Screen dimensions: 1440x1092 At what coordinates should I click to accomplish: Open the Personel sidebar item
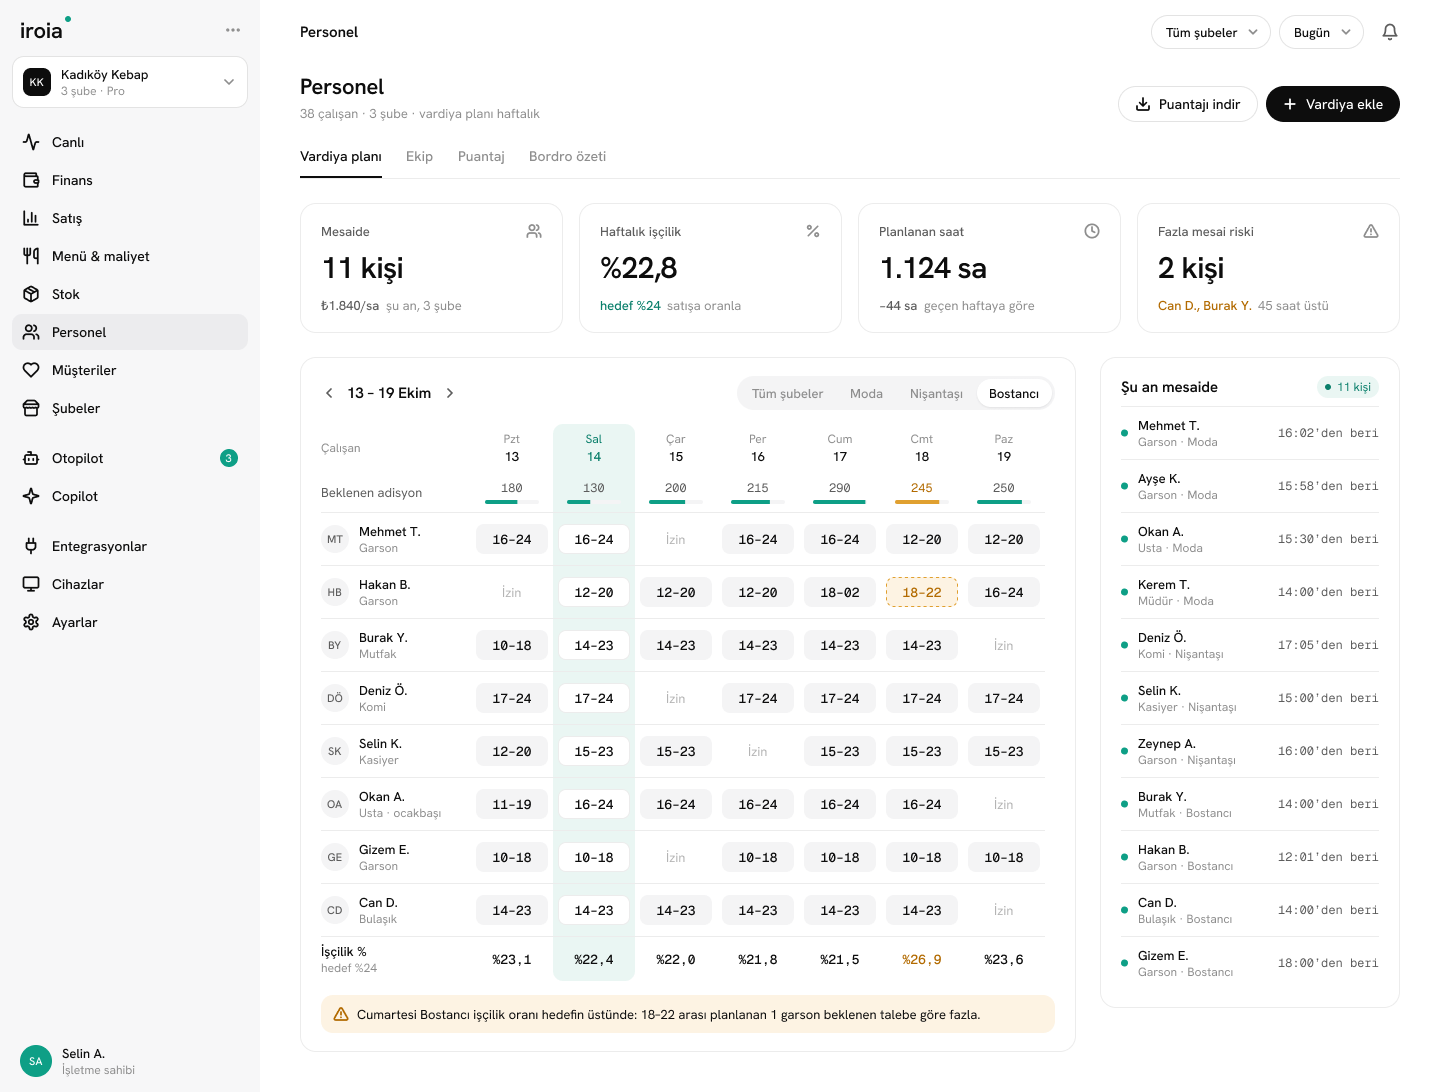click(x=130, y=332)
